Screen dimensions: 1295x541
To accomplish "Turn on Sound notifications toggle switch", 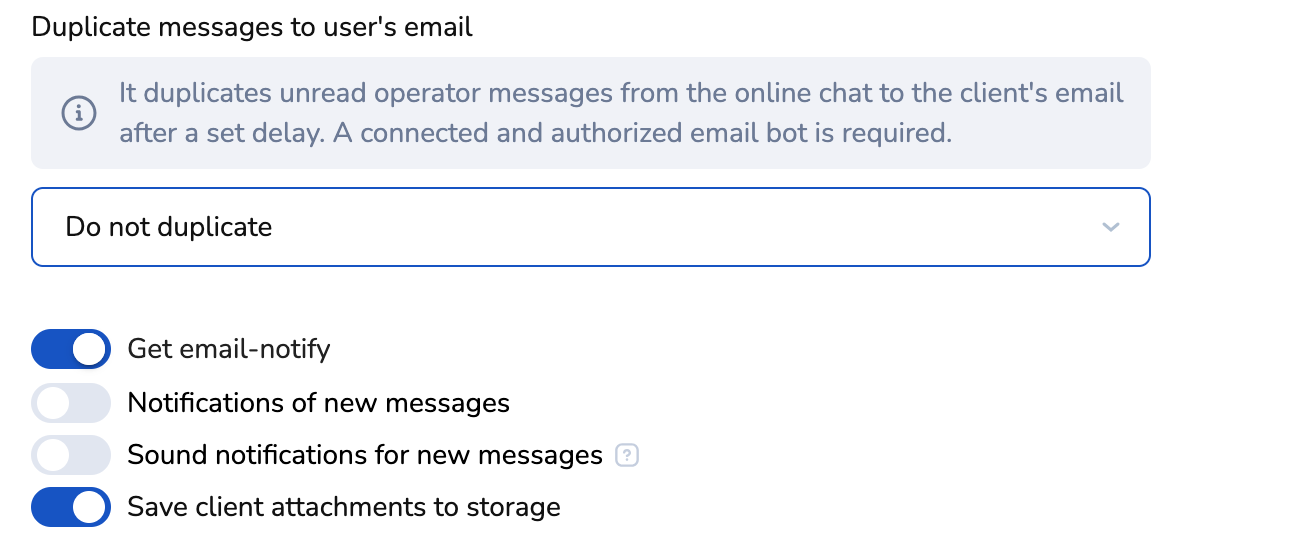I will pyautogui.click(x=71, y=456).
